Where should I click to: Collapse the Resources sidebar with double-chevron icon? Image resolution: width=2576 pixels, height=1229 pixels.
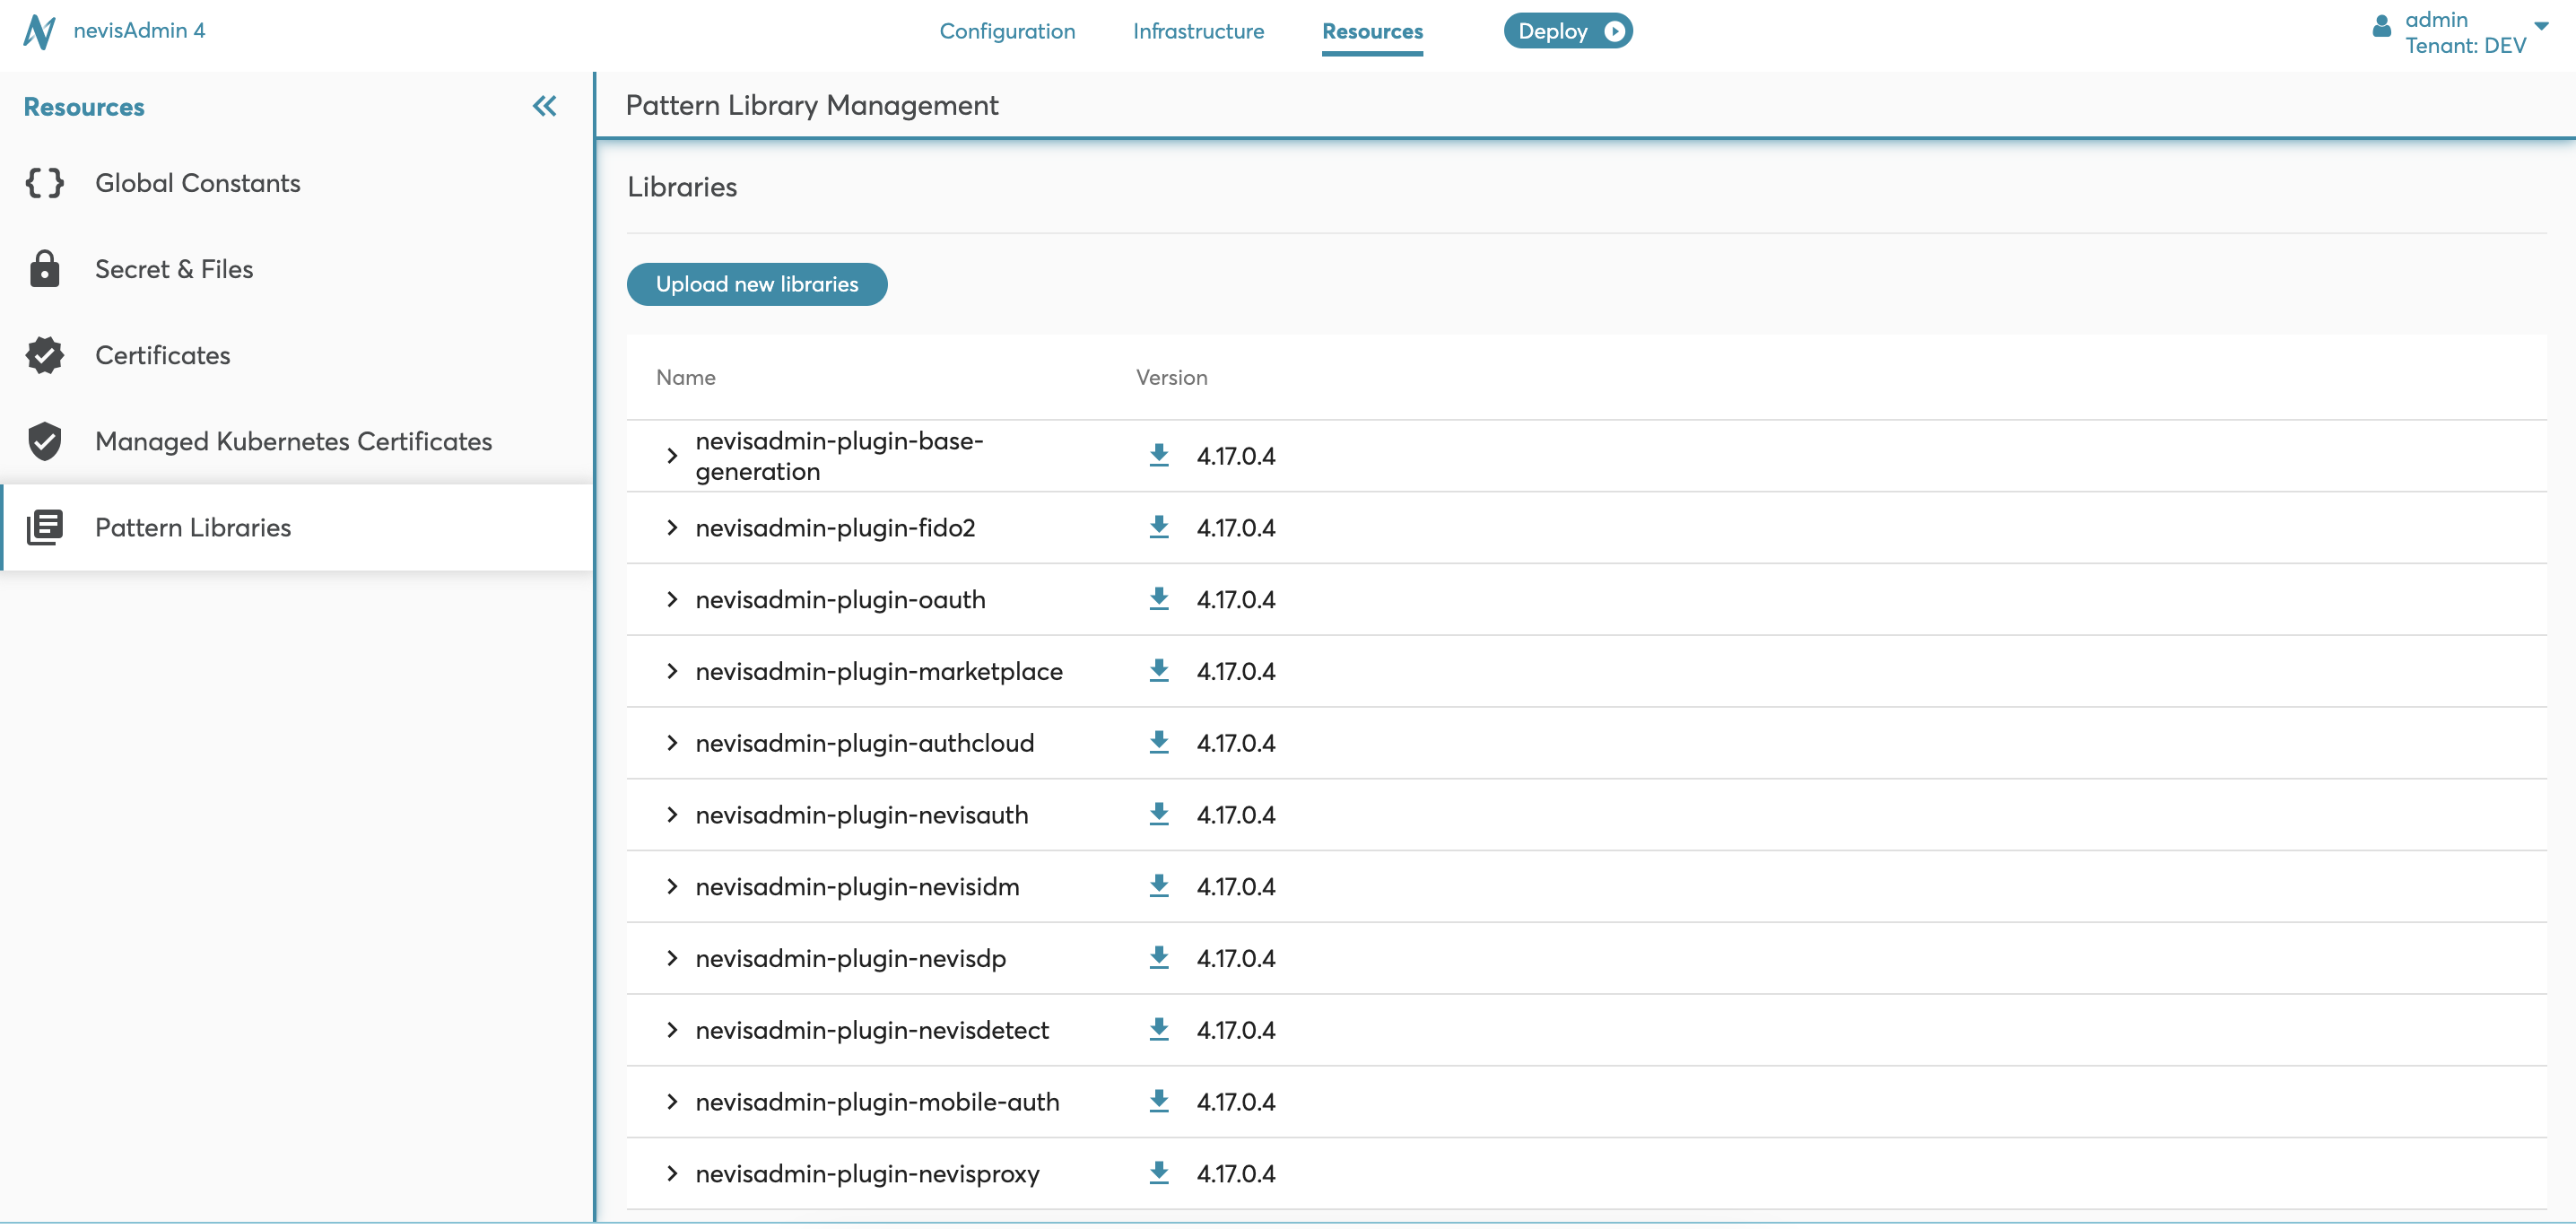[x=544, y=106]
